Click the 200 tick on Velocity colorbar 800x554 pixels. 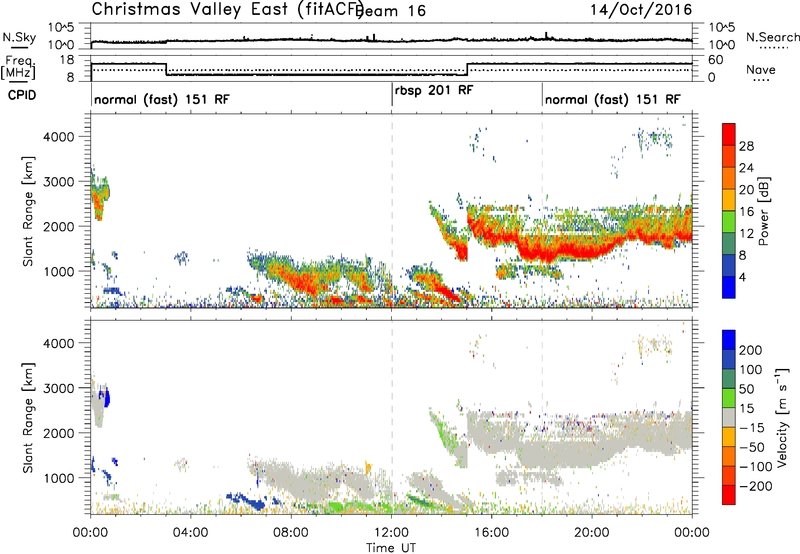point(751,350)
